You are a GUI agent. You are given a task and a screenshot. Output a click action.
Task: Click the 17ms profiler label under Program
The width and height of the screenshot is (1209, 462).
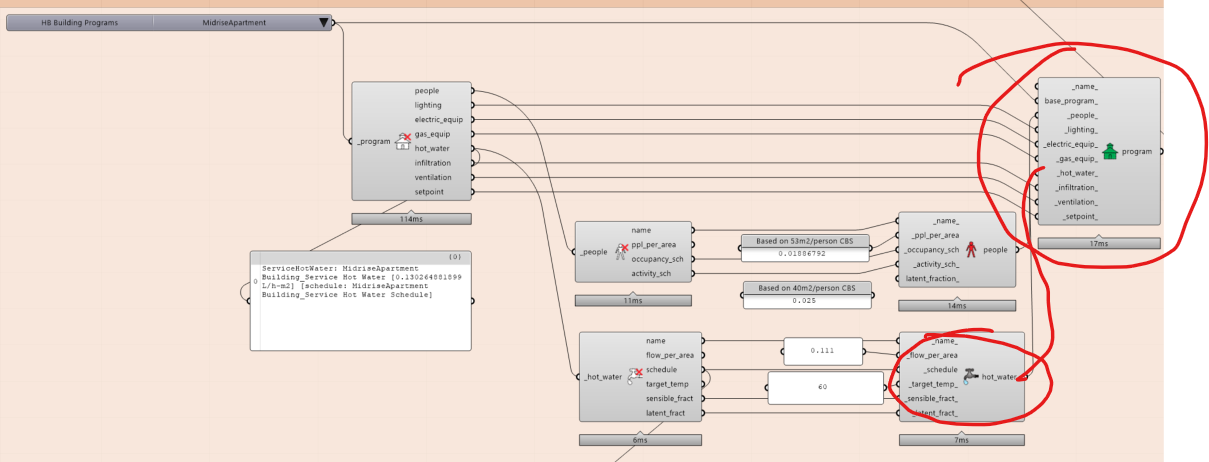tap(1098, 243)
